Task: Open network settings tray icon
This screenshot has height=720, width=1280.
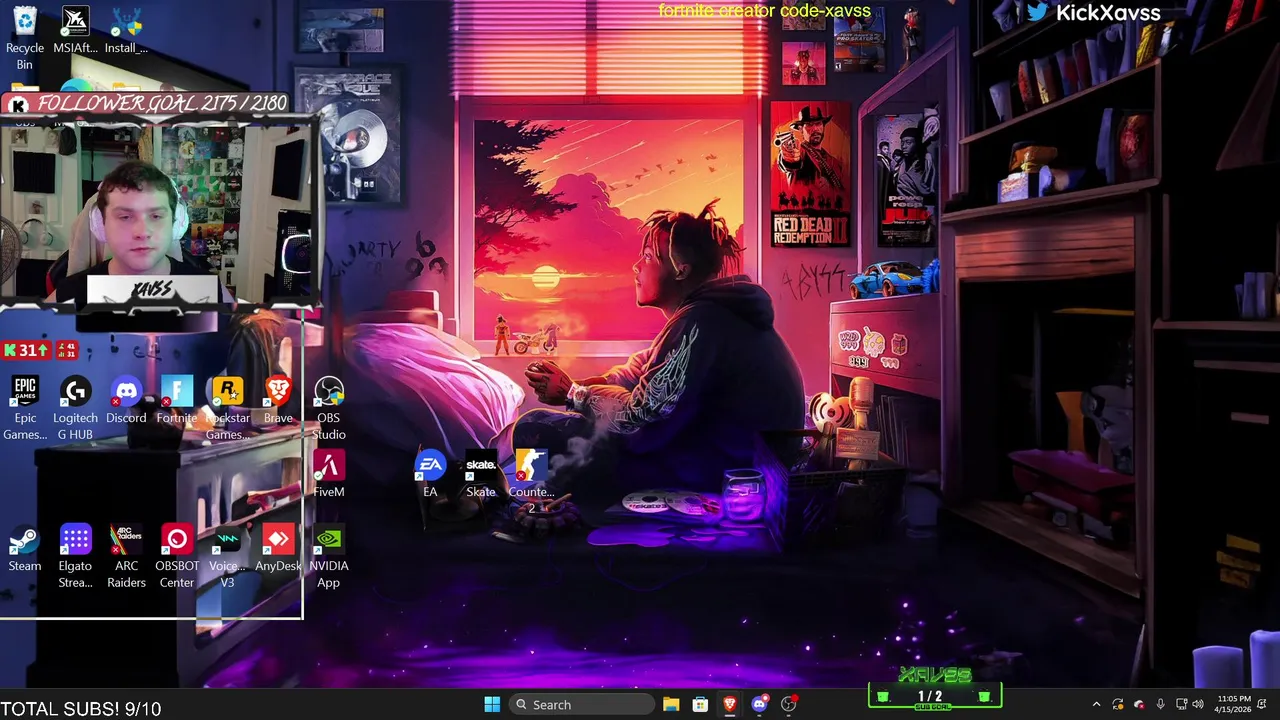Action: pyautogui.click(x=1181, y=704)
